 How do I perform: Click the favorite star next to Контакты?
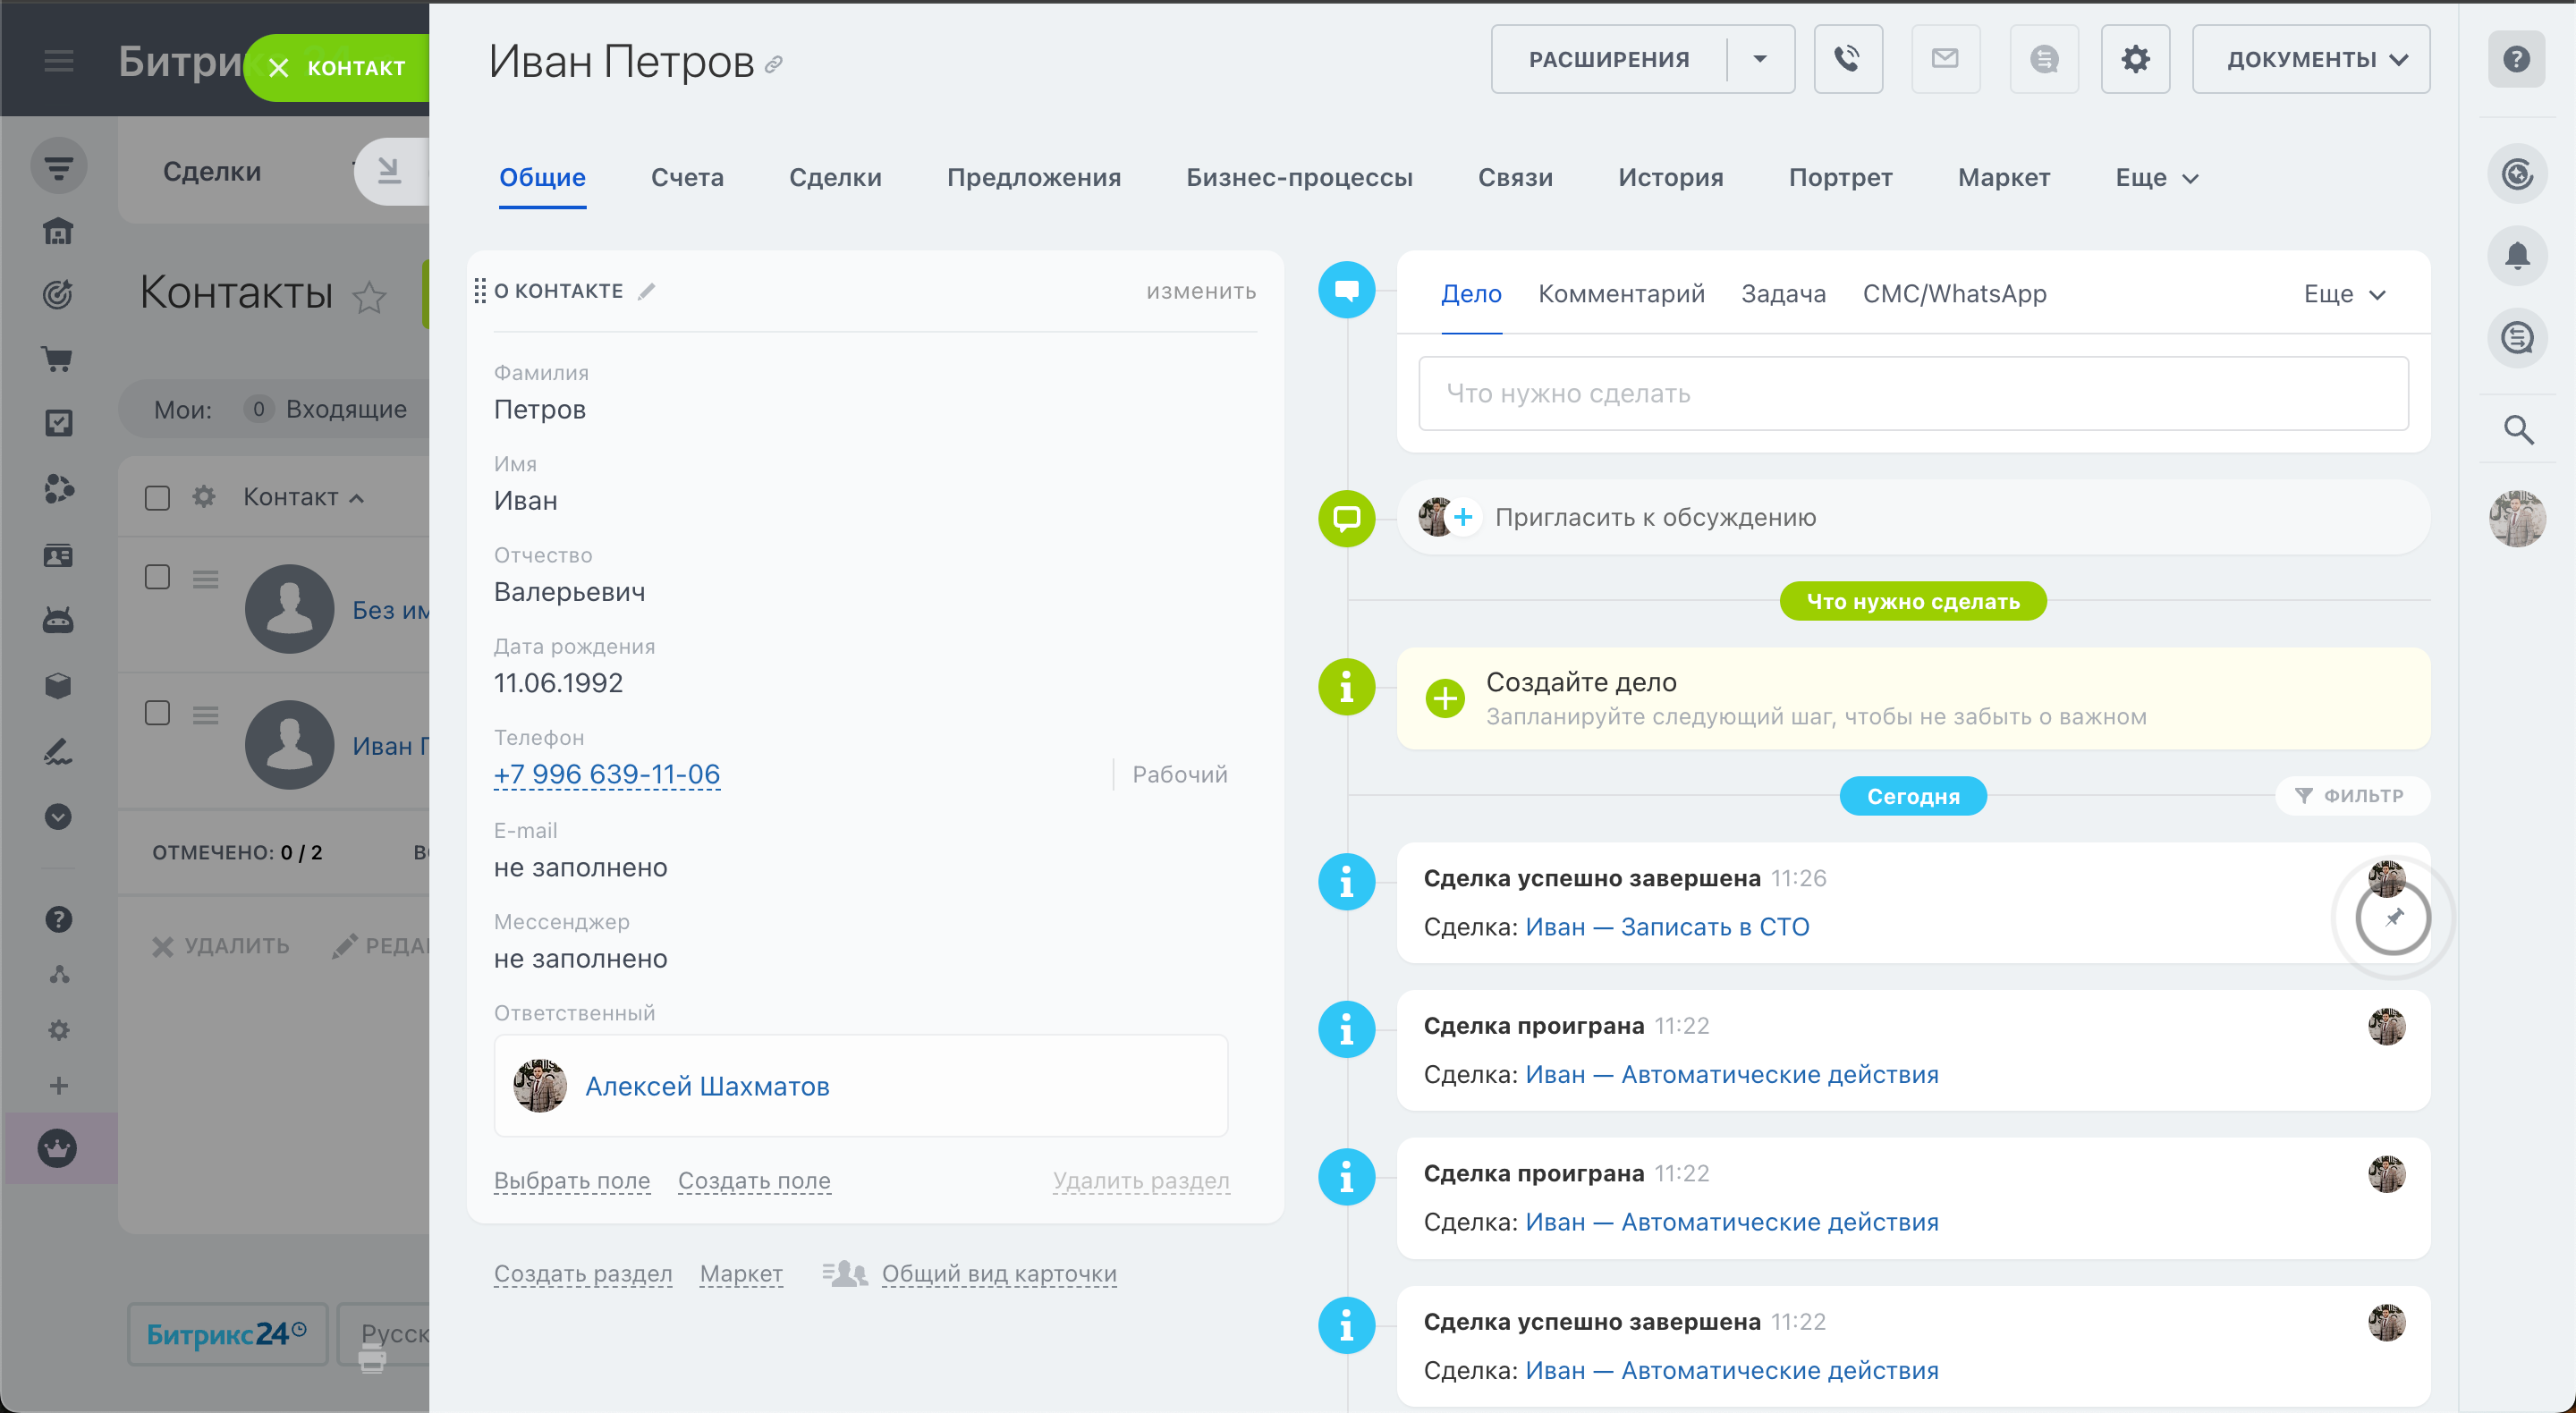tap(369, 296)
